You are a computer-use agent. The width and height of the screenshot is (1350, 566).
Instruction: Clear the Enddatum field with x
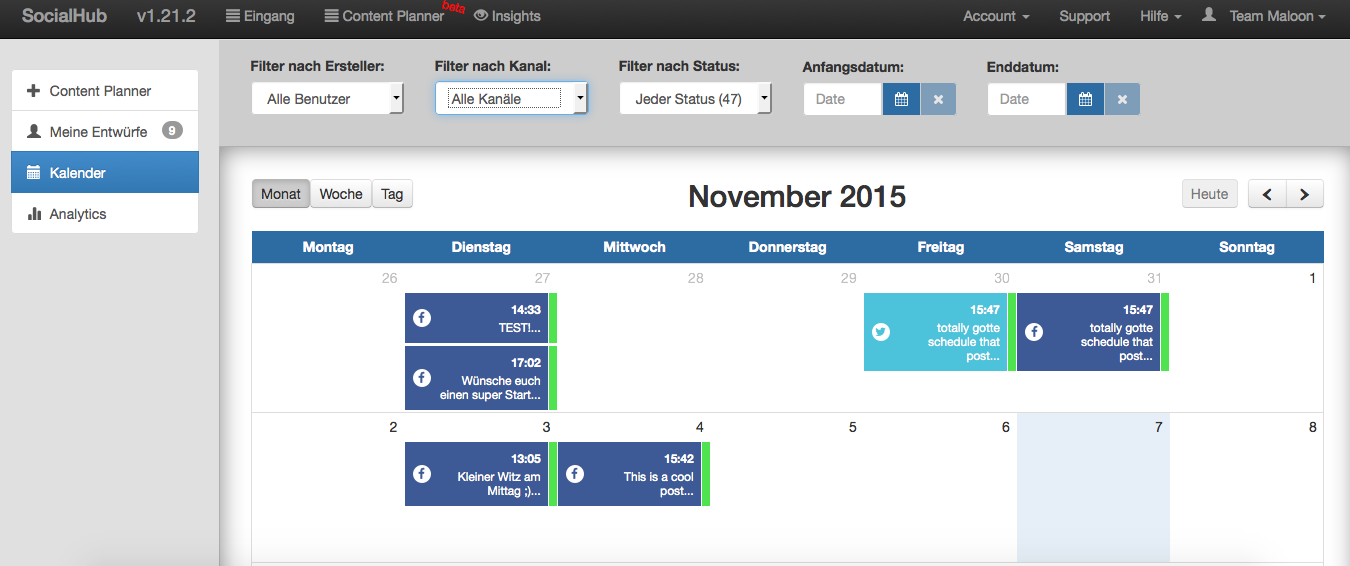(1122, 99)
